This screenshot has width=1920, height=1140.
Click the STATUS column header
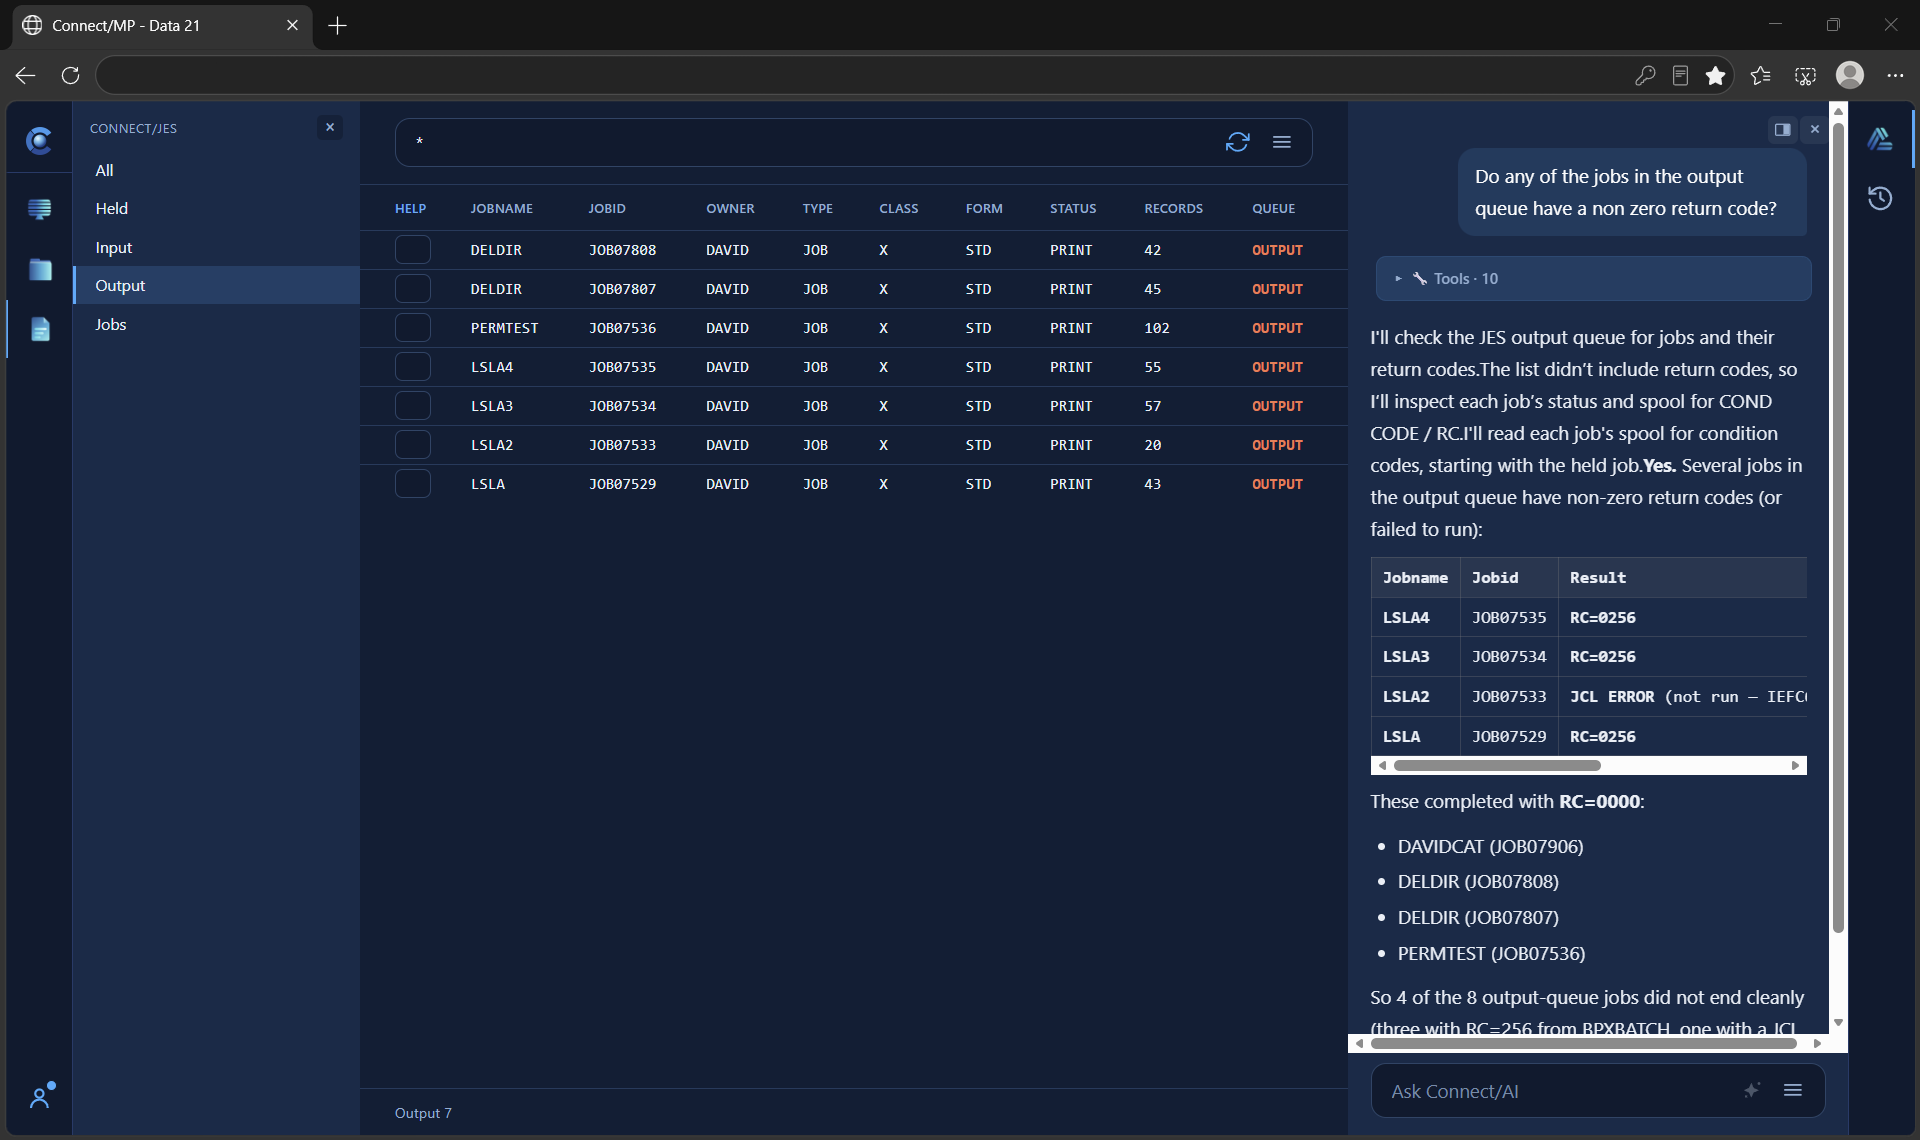point(1073,209)
